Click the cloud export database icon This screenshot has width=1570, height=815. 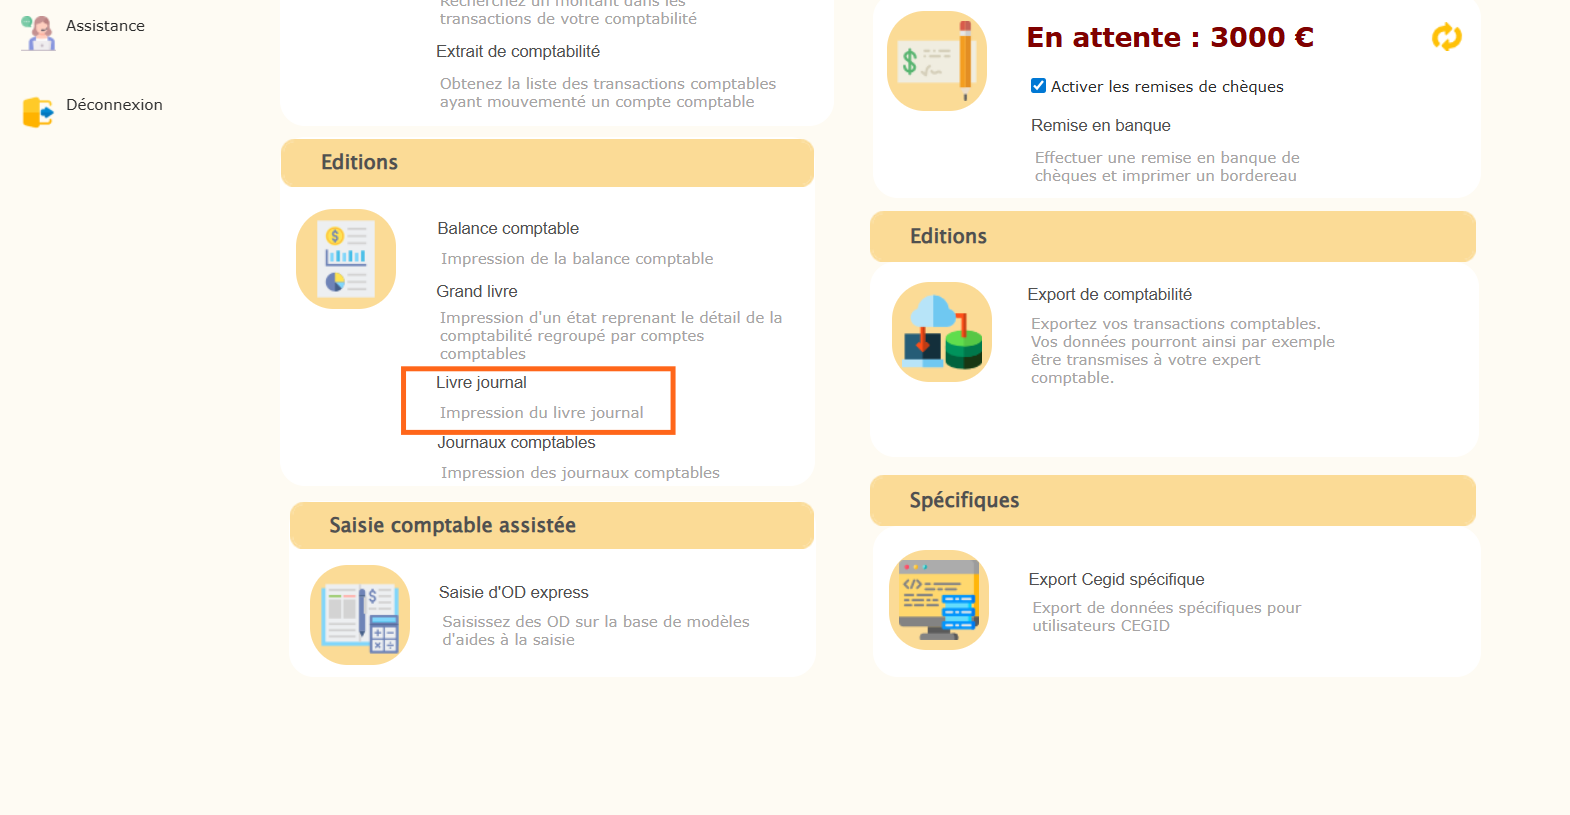(x=941, y=332)
